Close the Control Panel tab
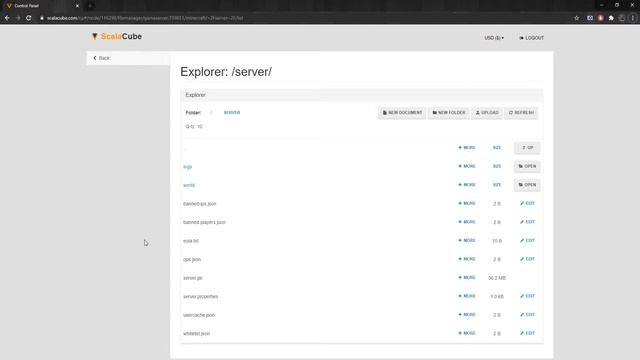 click(x=77, y=6)
